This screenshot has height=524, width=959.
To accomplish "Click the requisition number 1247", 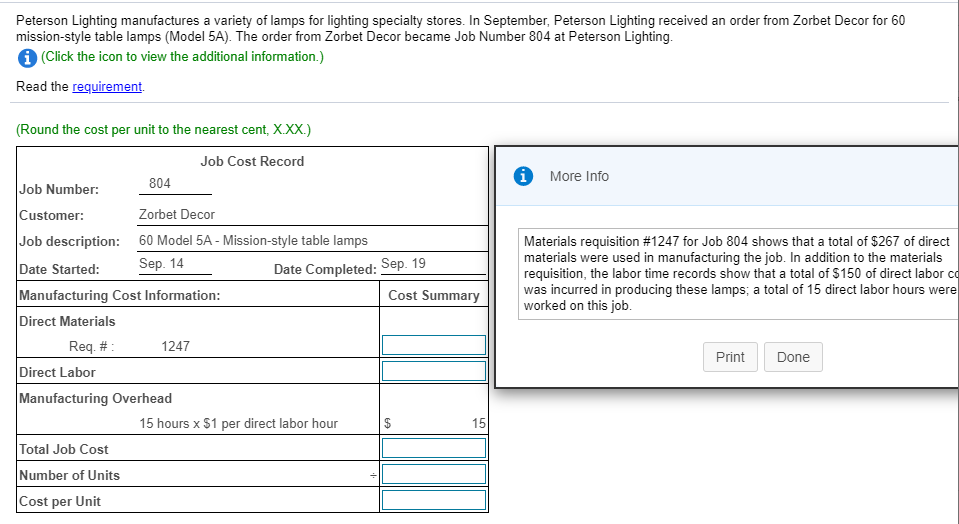I will click(x=175, y=346).
